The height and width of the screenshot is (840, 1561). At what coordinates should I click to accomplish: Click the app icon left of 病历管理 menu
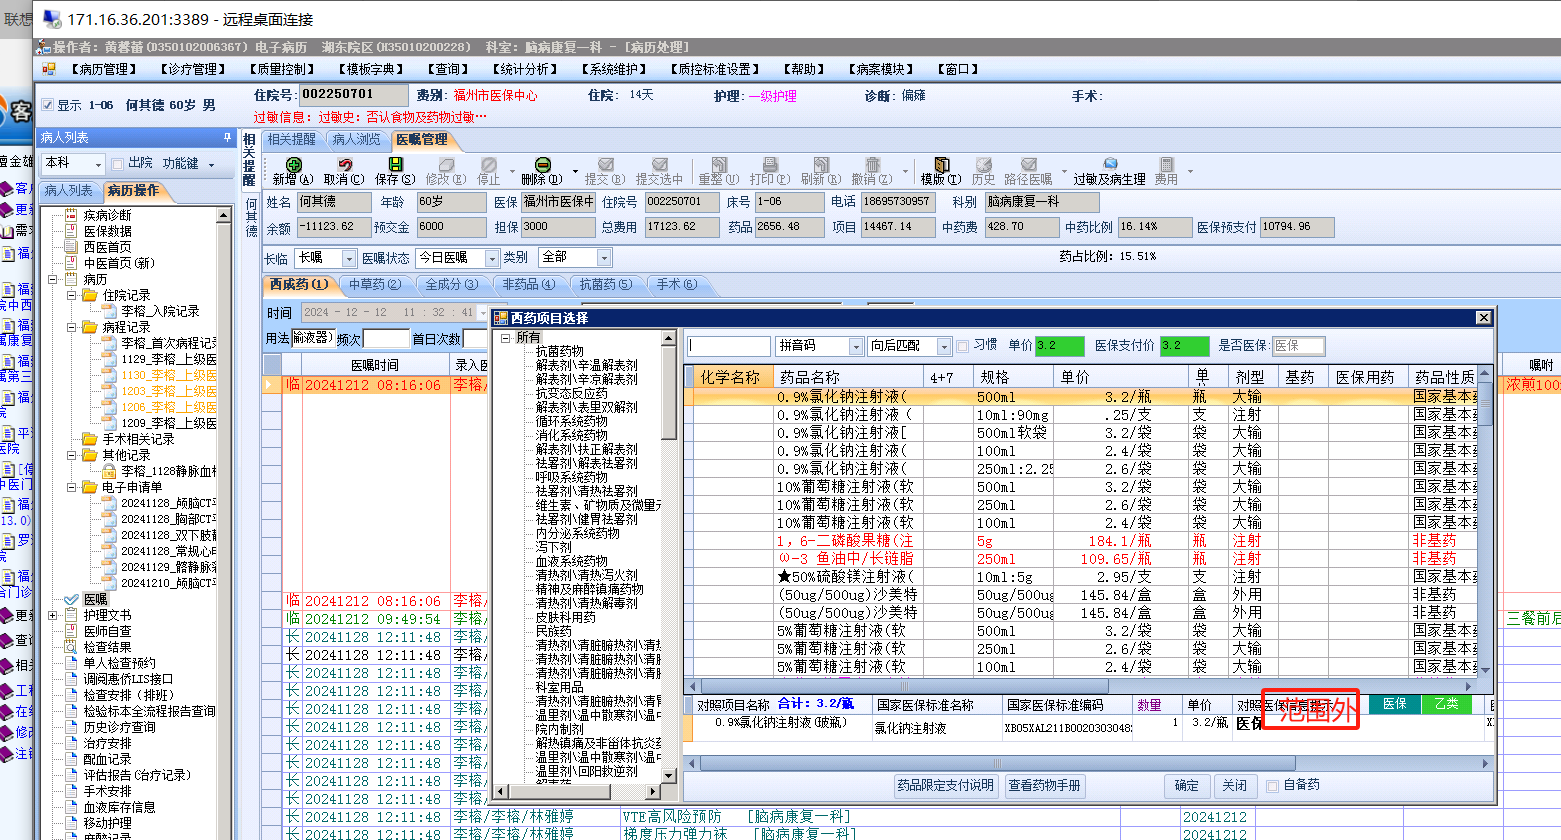click(49, 69)
